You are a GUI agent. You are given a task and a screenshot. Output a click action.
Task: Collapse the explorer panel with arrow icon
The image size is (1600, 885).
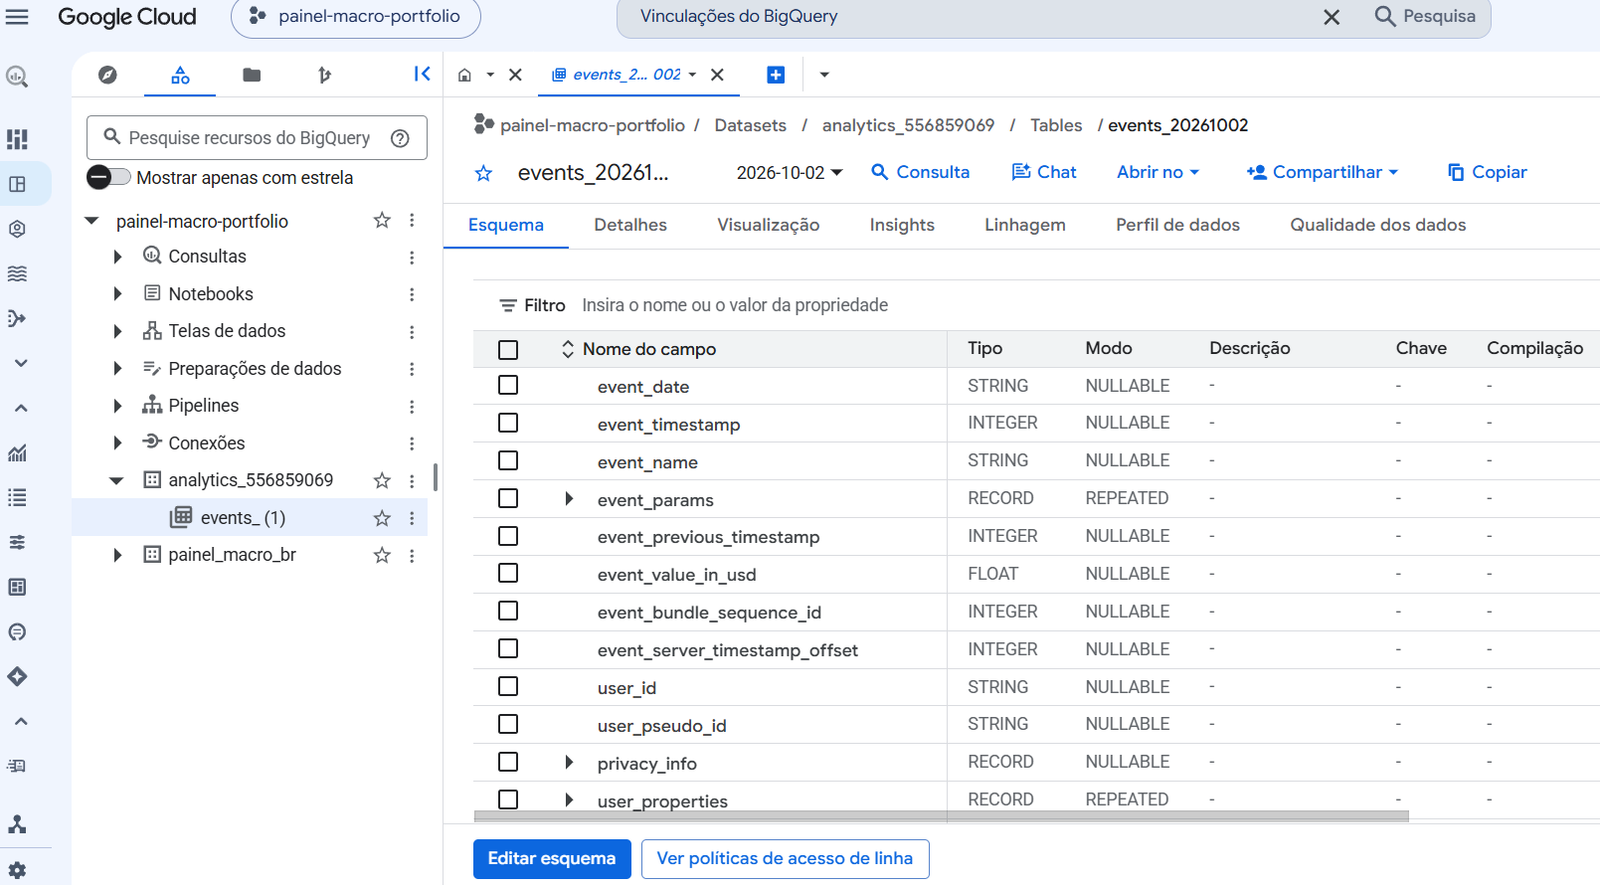[x=422, y=74]
